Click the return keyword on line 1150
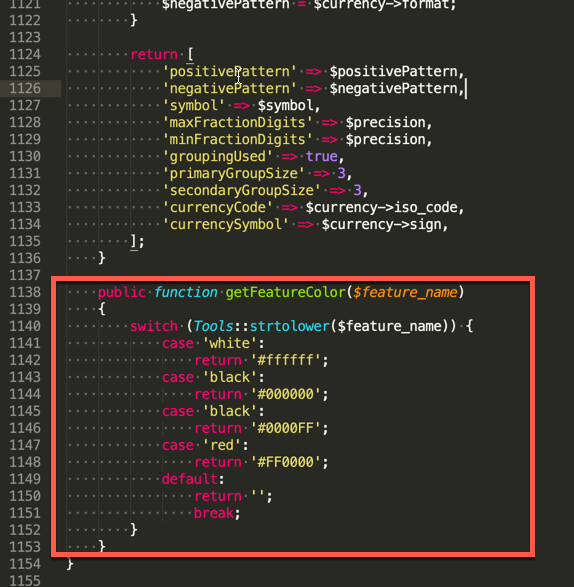This screenshot has height=587, width=574. pos(218,496)
